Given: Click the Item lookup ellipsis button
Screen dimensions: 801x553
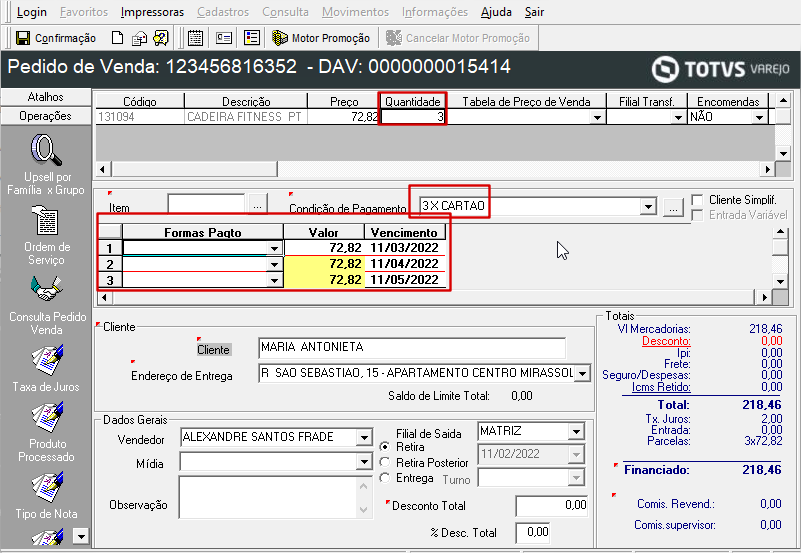Looking at the screenshot, I should point(257,206).
